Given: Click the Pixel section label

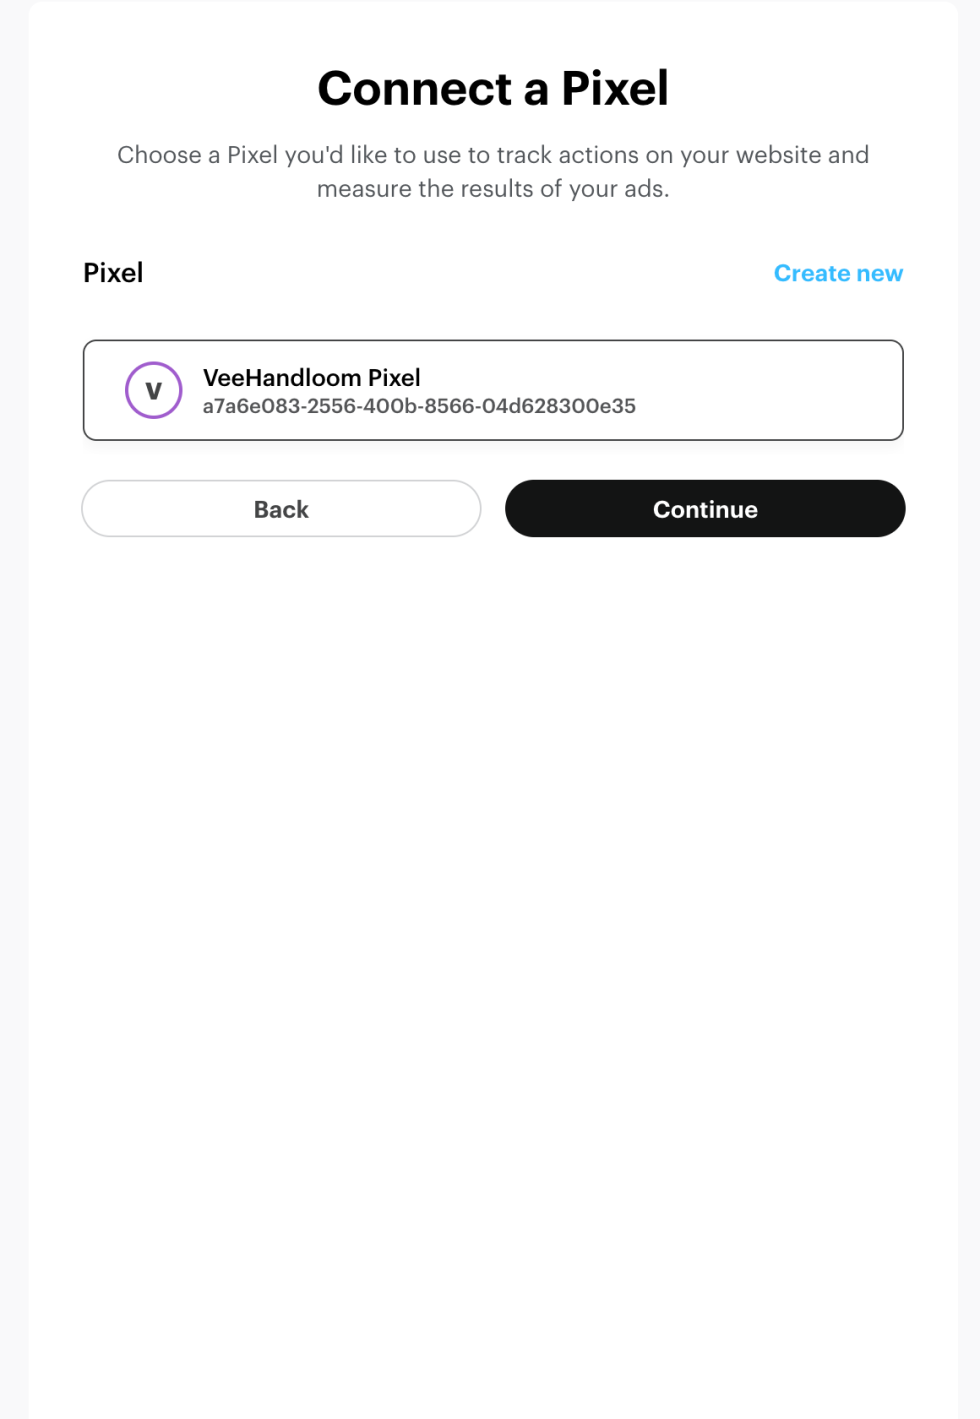Looking at the screenshot, I should (x=113, y=273).
